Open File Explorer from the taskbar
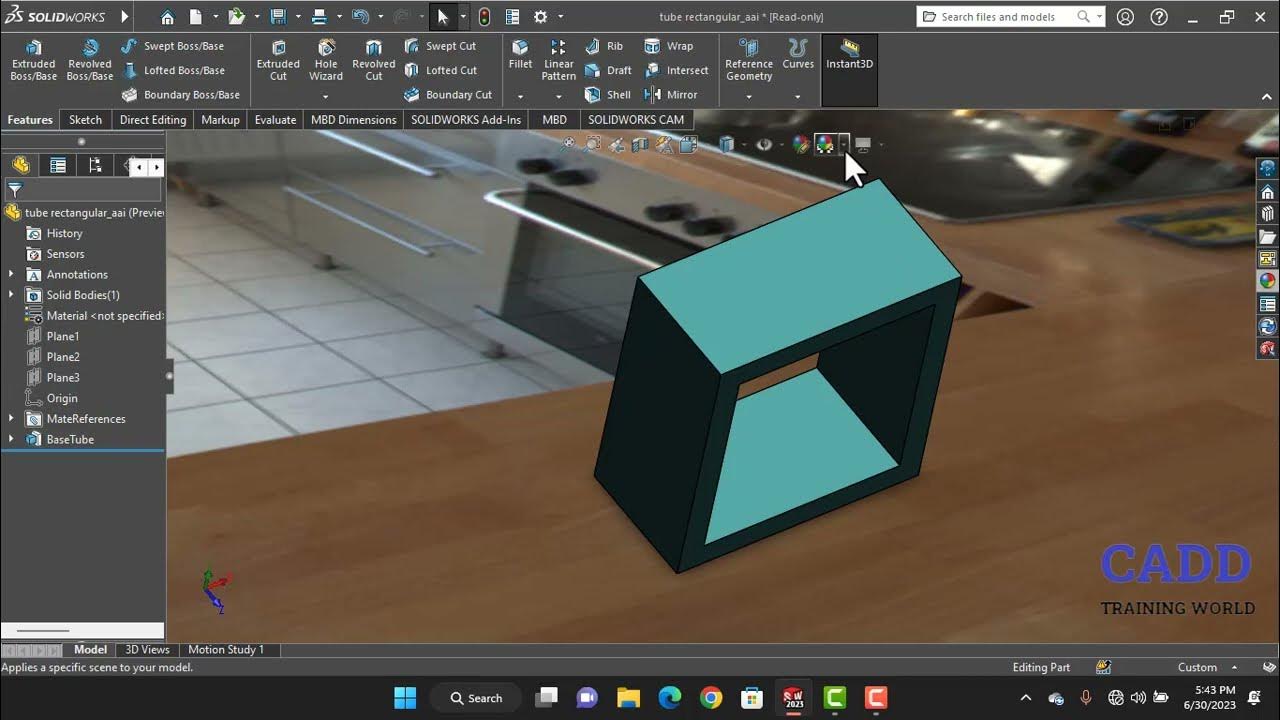1280x720 pixels. tap(628, 698)
